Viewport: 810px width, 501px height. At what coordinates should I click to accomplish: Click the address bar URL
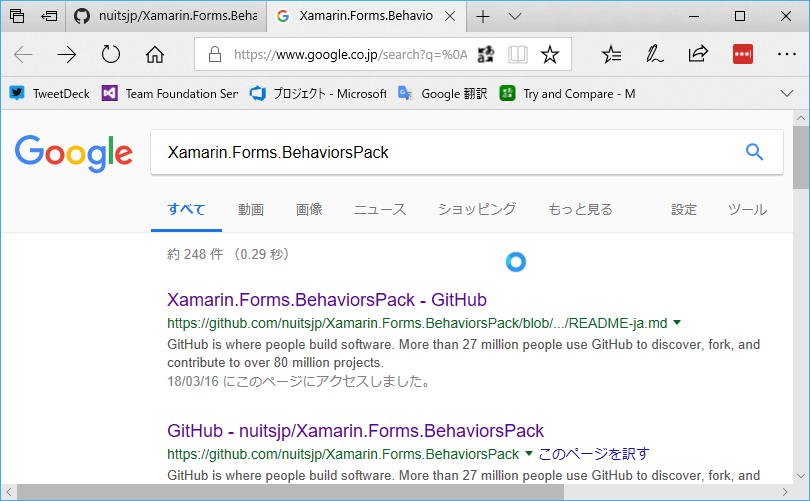pyautogui.click(x=350, y=54)
